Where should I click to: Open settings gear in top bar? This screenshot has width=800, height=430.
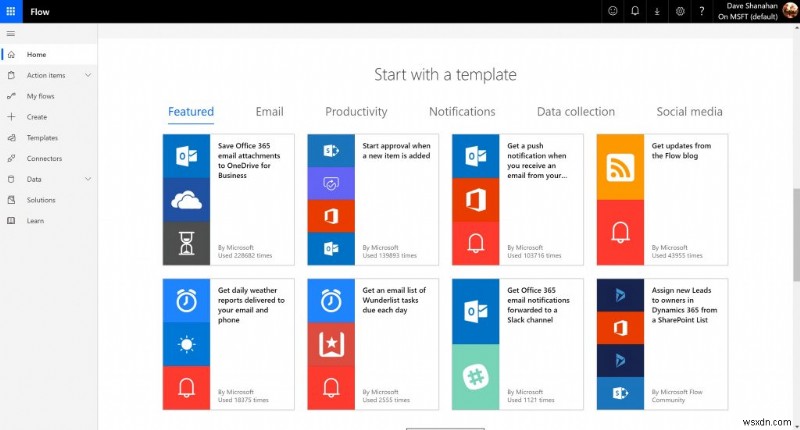(x=680, y=11)
